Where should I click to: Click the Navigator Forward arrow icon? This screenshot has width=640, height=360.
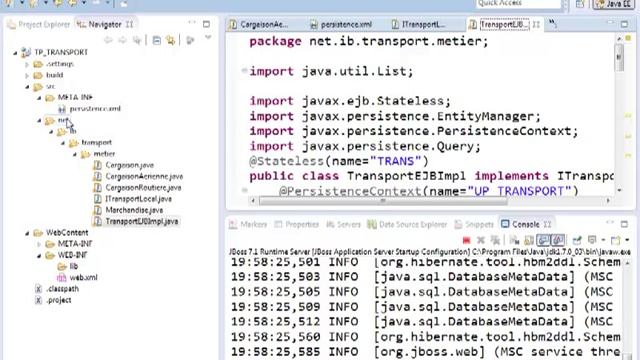point(122,40)
